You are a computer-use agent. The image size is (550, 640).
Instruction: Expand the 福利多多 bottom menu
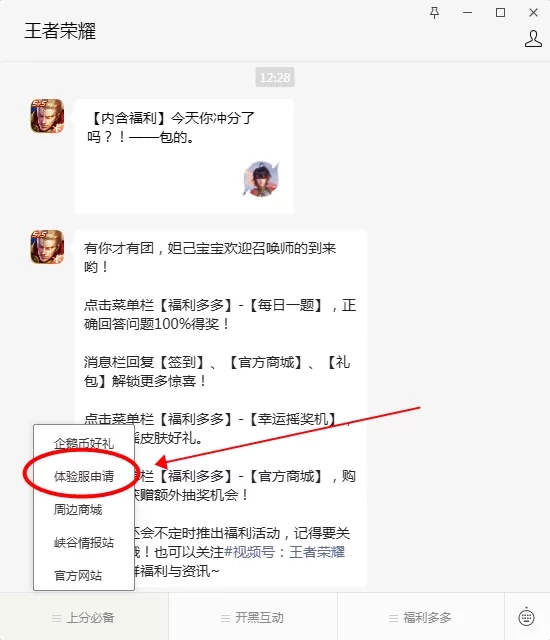421,618
